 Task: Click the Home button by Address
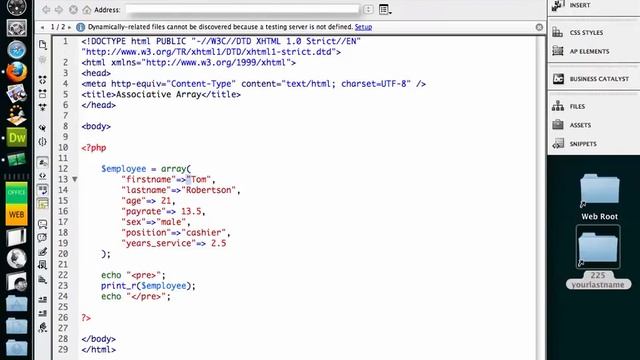point(87,9)
